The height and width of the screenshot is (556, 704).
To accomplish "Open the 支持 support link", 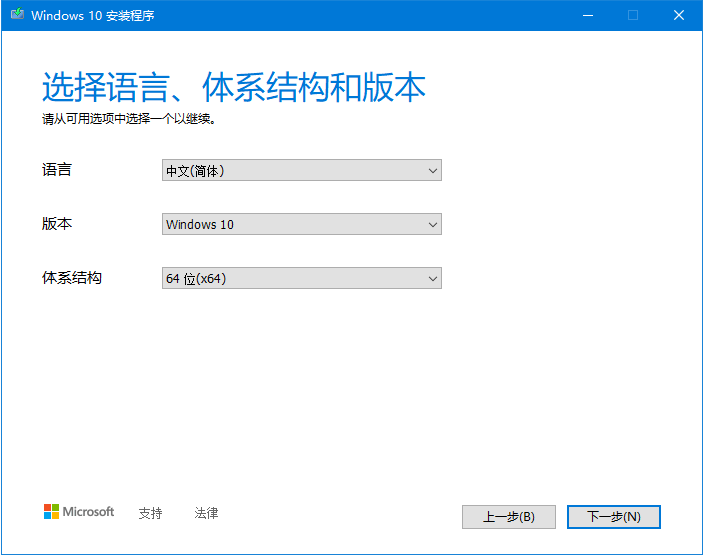I will pyautogui.click(x=150, y=513).
